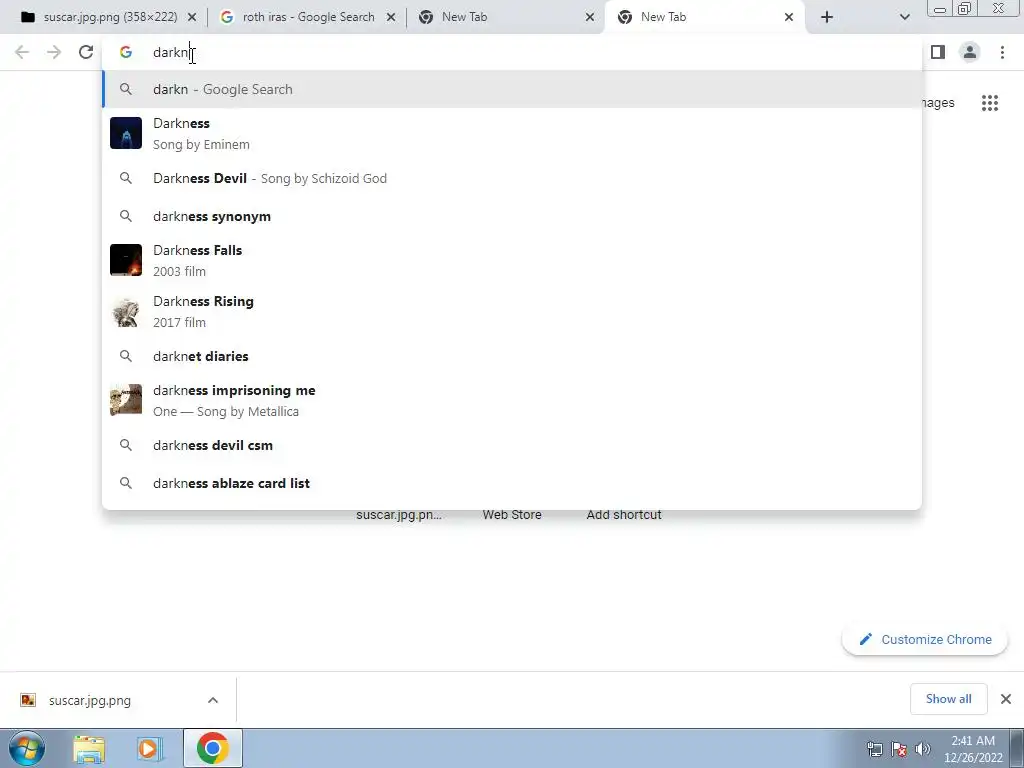Launch Windows Media Player from taskbar
The height and width of the screenshot is (768, 1024).
(149, 748)
